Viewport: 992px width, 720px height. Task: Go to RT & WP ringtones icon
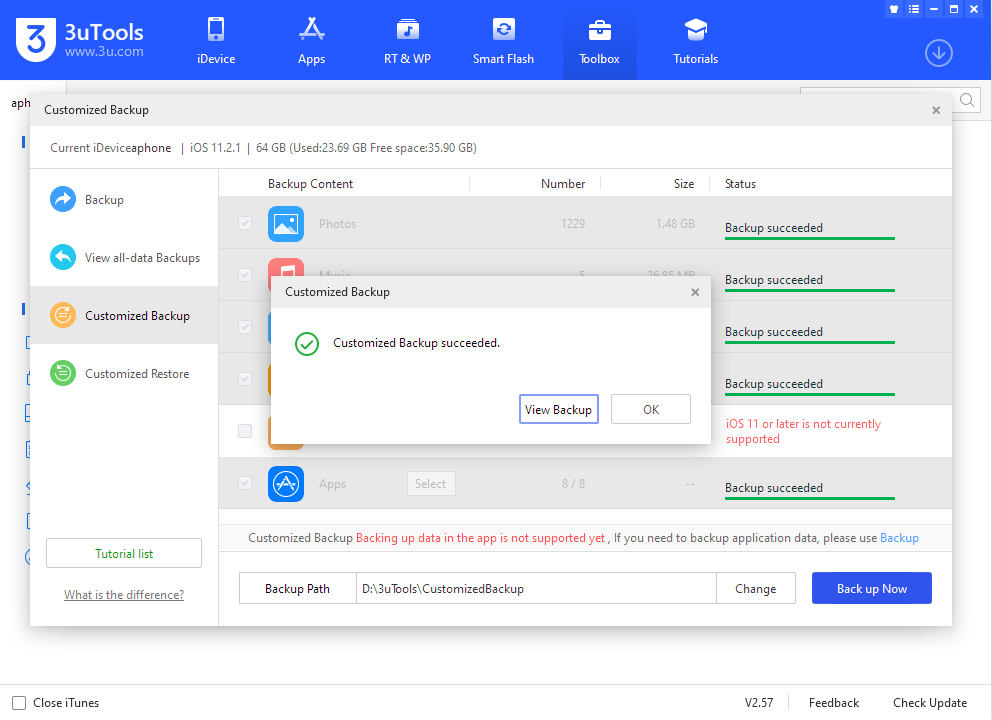pyautogui.click(x=407, y=30)
